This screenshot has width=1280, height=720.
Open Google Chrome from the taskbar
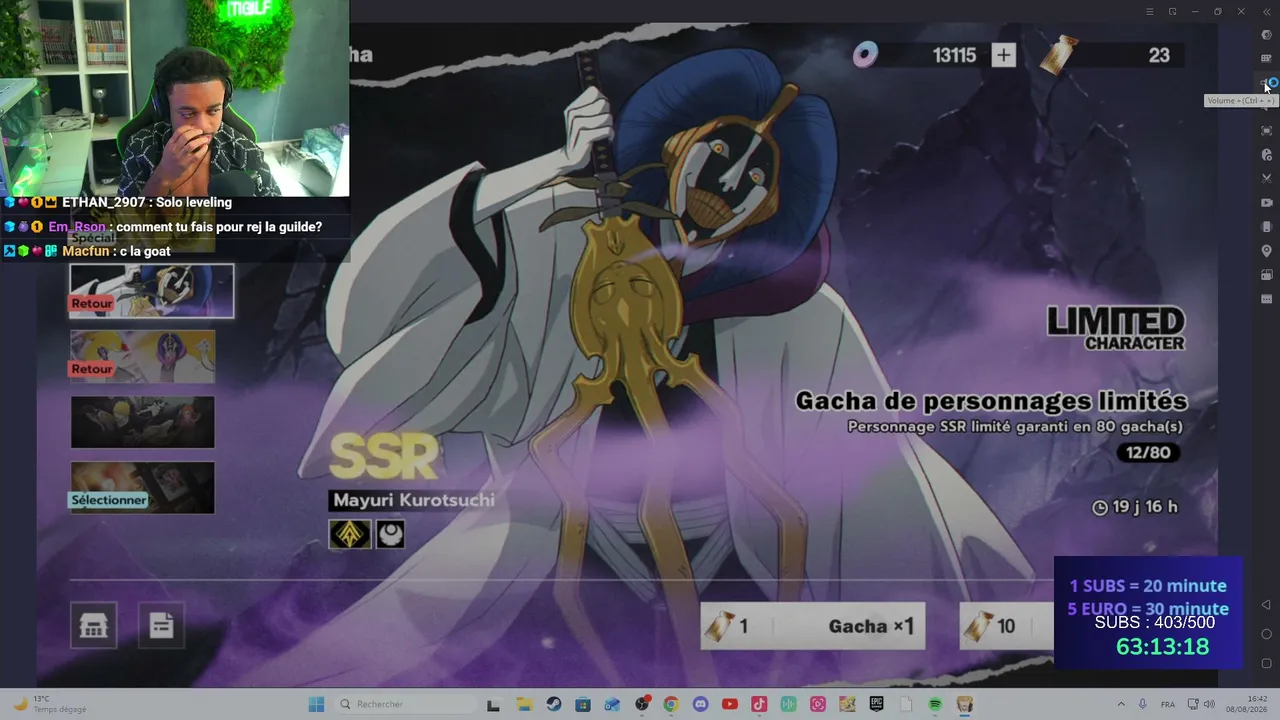671,704
